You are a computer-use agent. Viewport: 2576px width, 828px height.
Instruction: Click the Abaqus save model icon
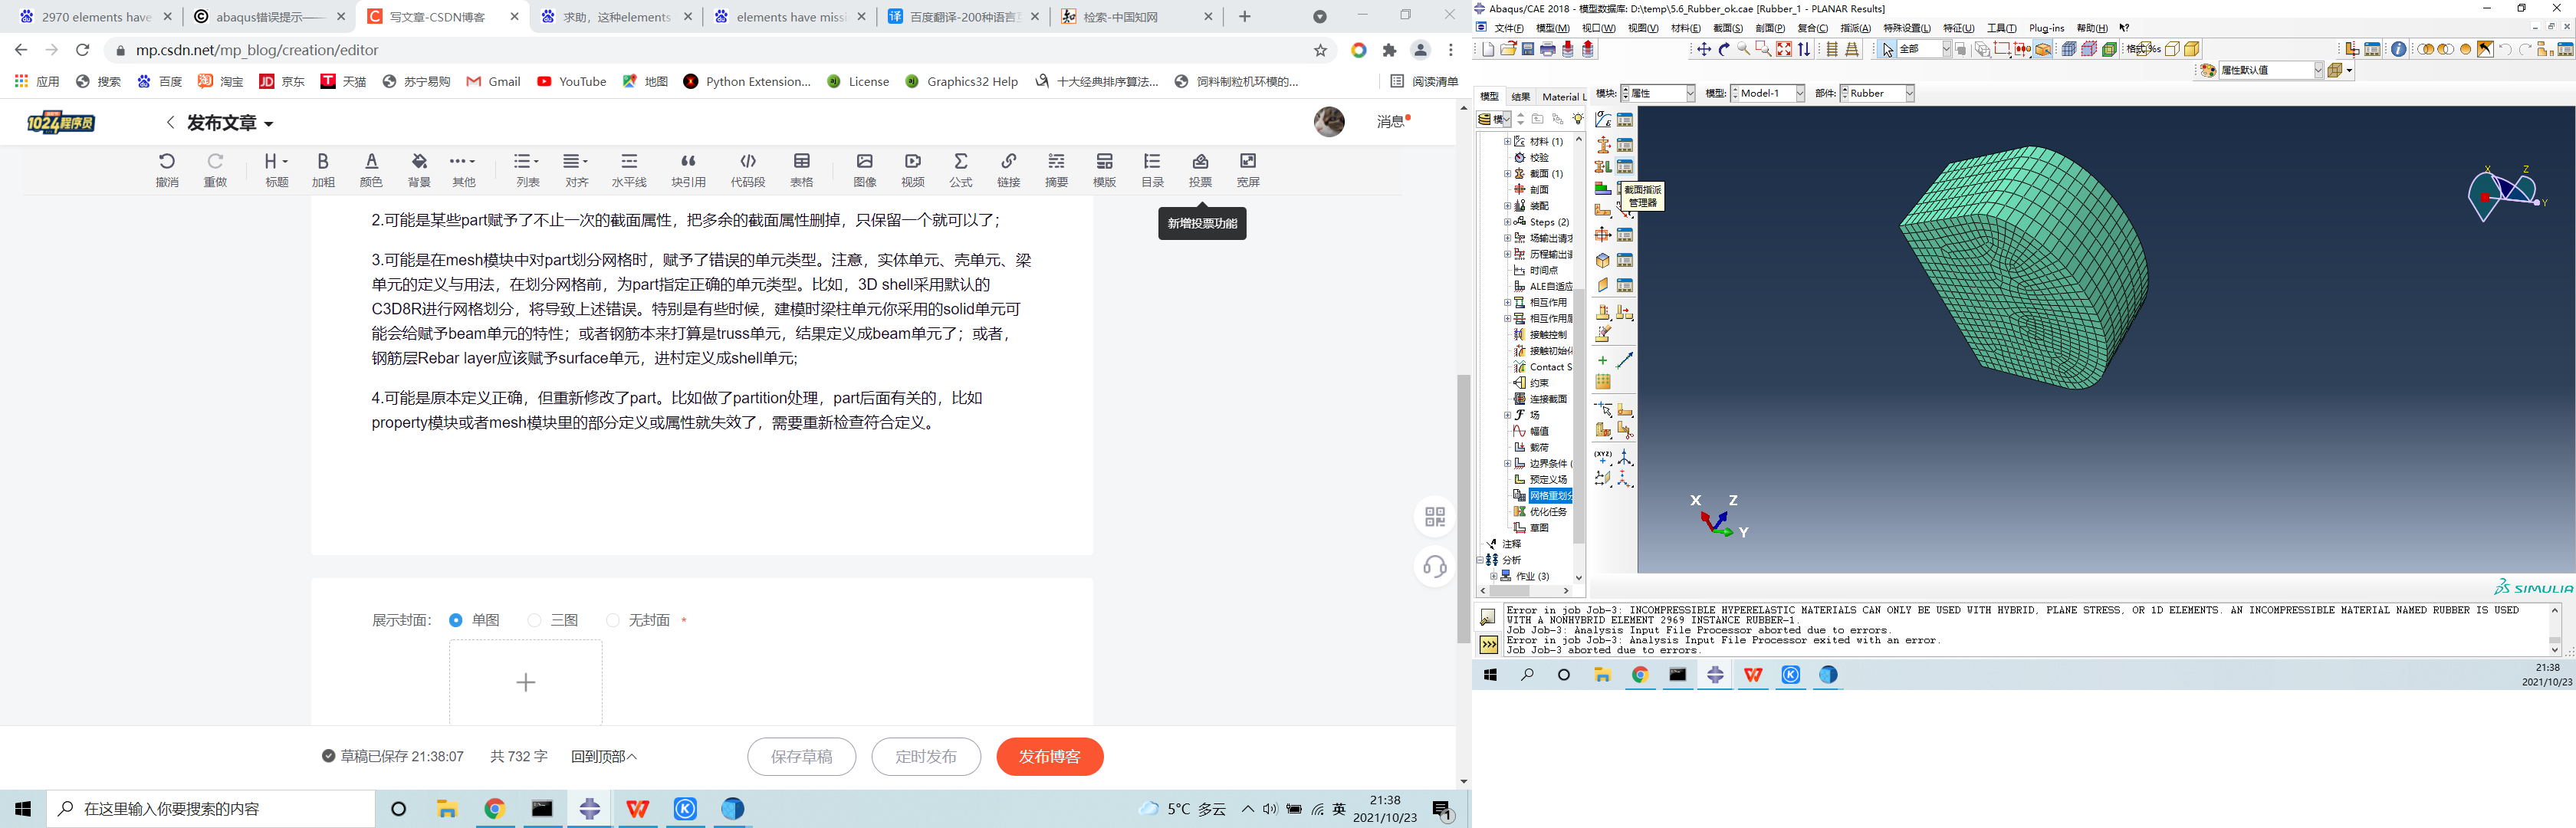pos(1527,49)
